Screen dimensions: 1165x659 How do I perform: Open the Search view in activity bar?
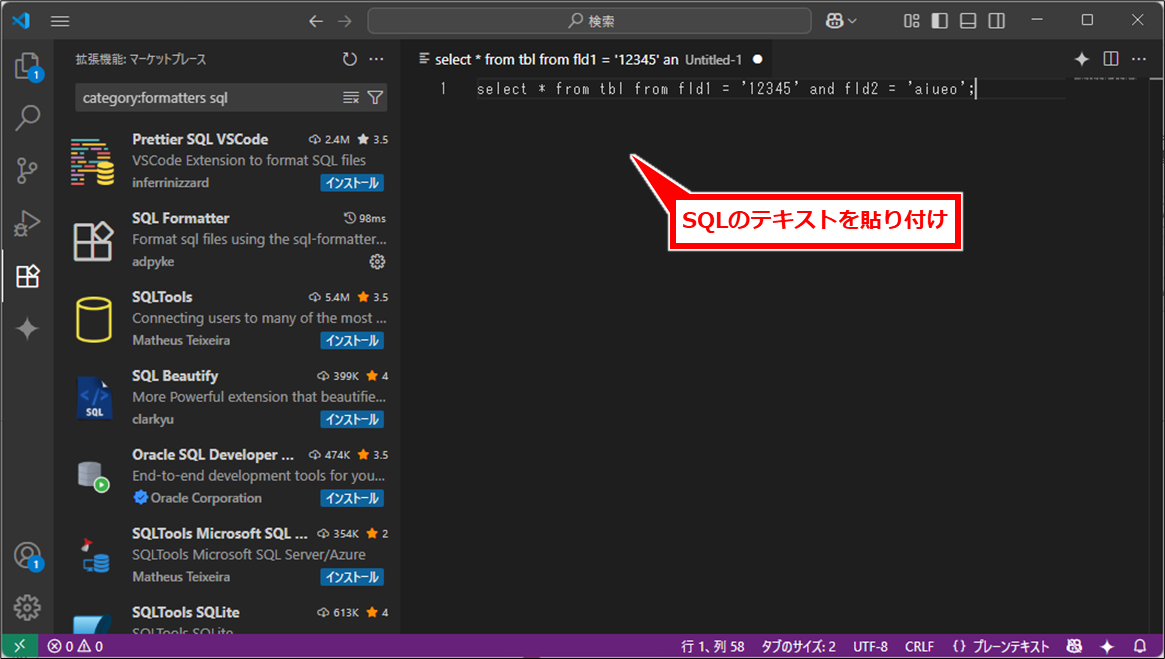click(27, 118)
